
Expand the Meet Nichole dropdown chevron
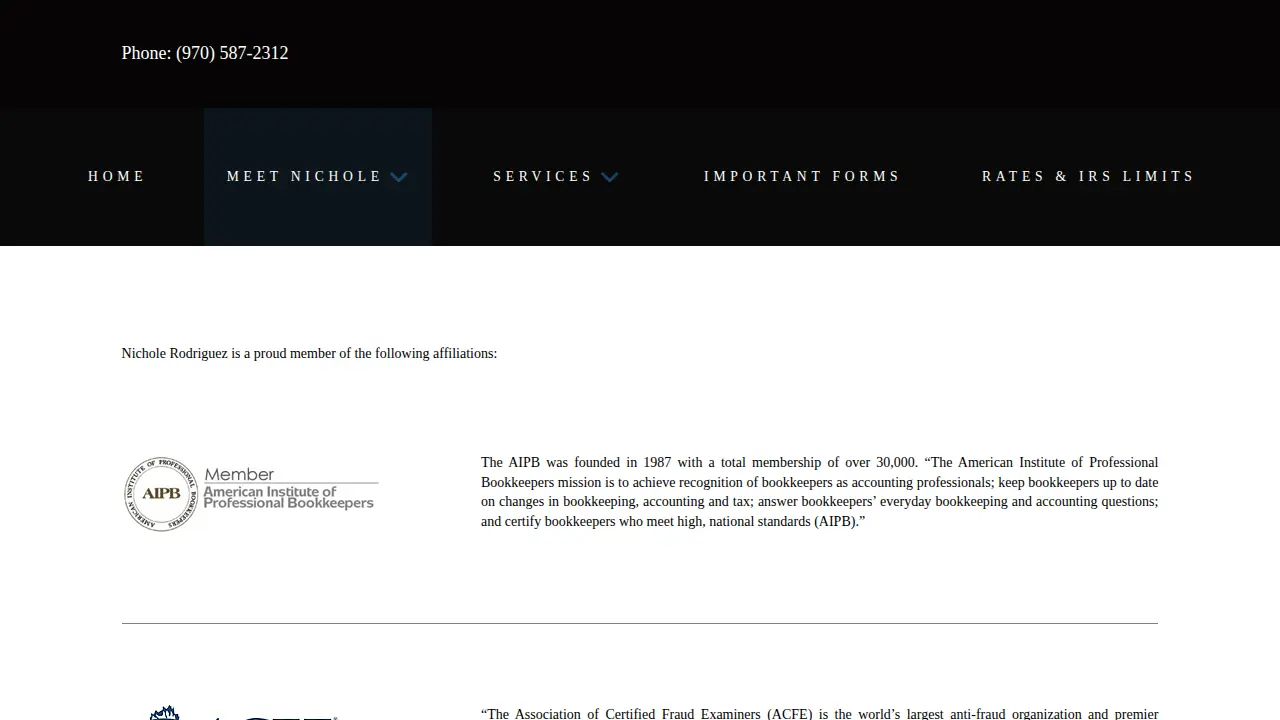pos(399,177)
